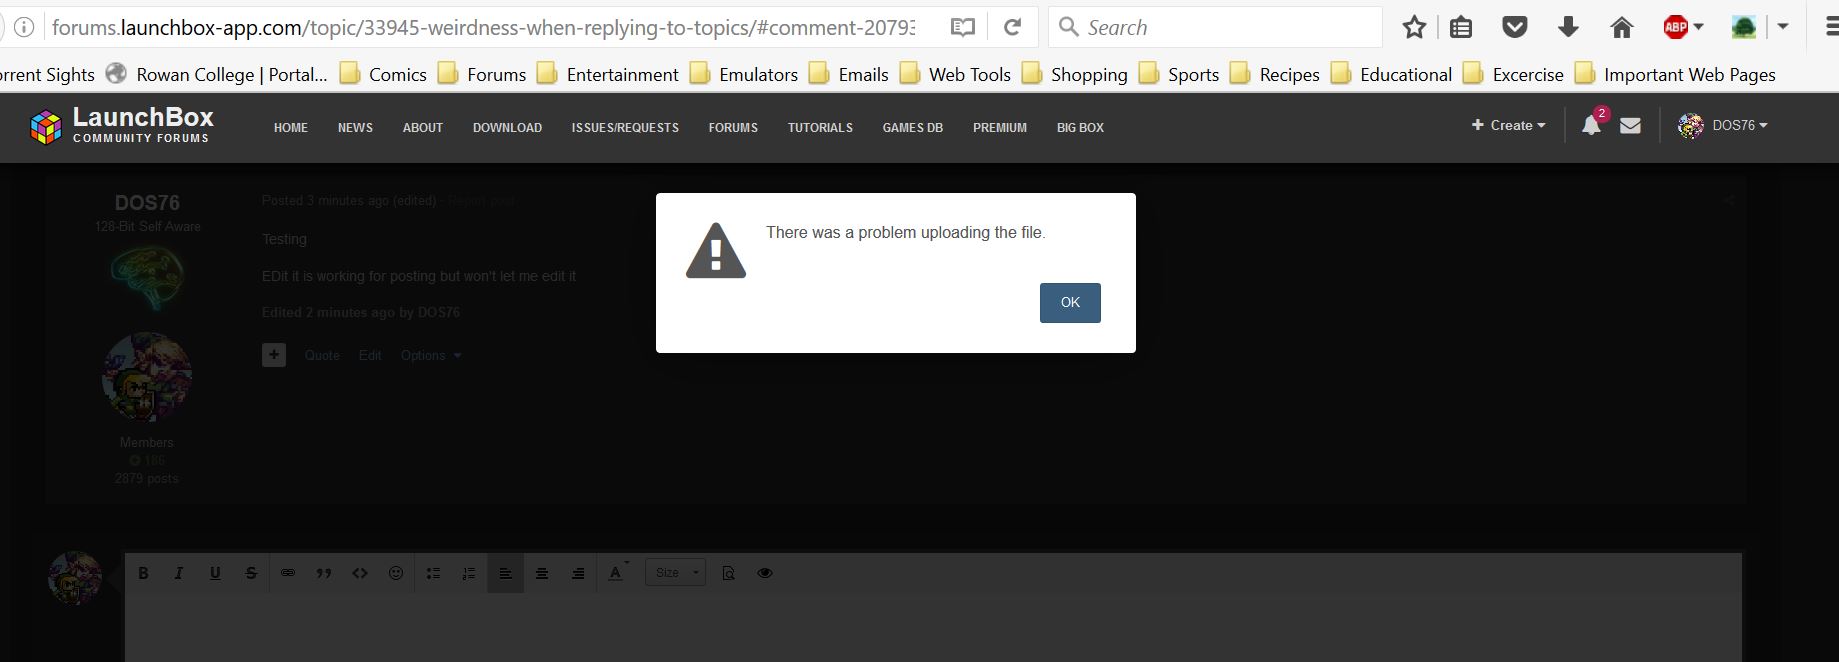Center text in the editor
The width and height of the screenshot is (1839, 662).
(542, 573)
